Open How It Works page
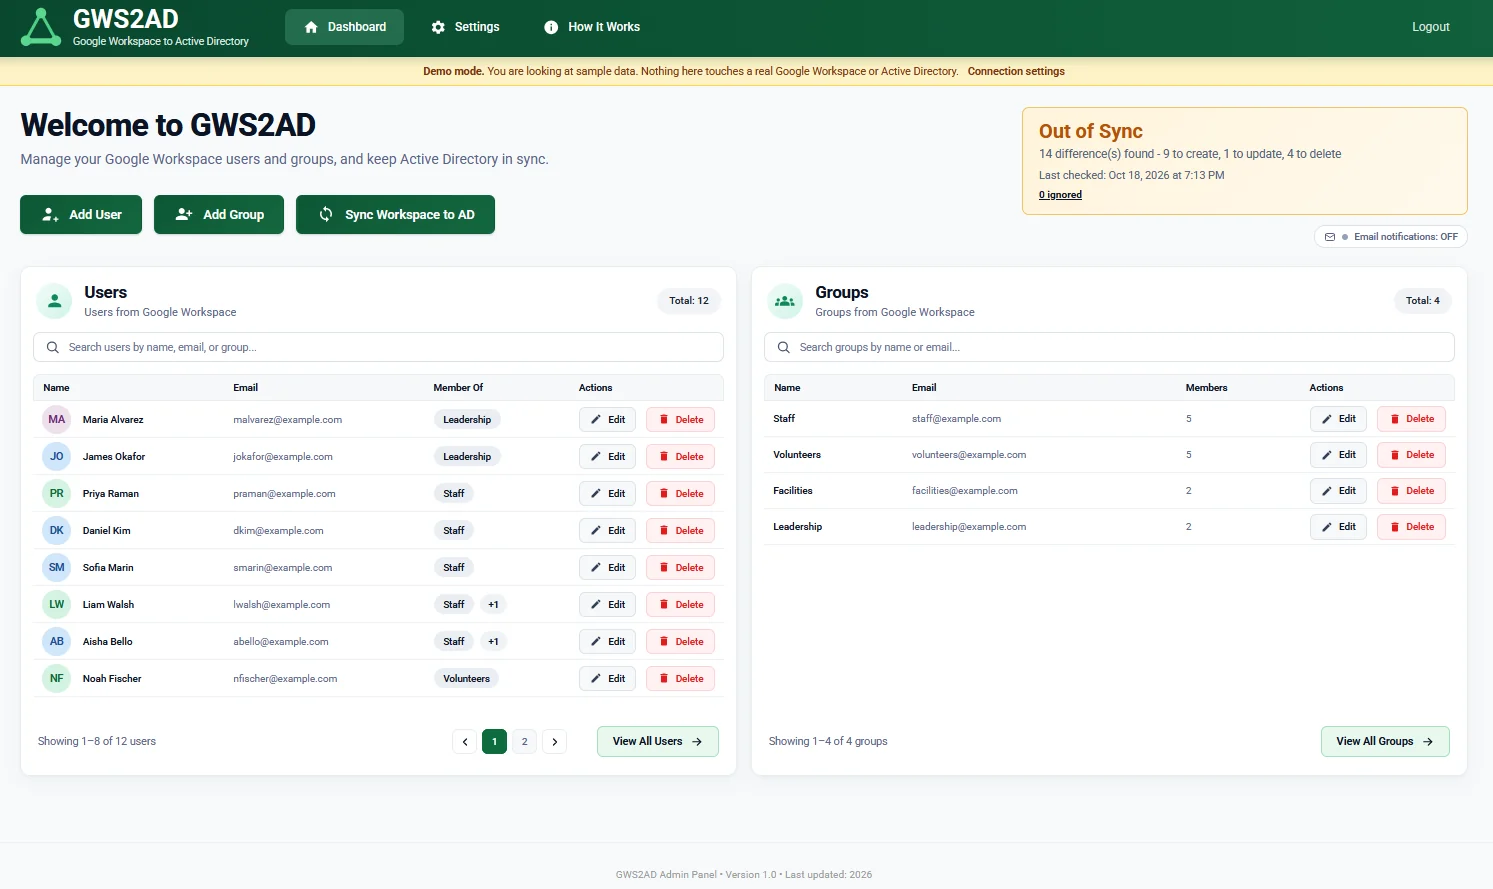 (592, 27)
